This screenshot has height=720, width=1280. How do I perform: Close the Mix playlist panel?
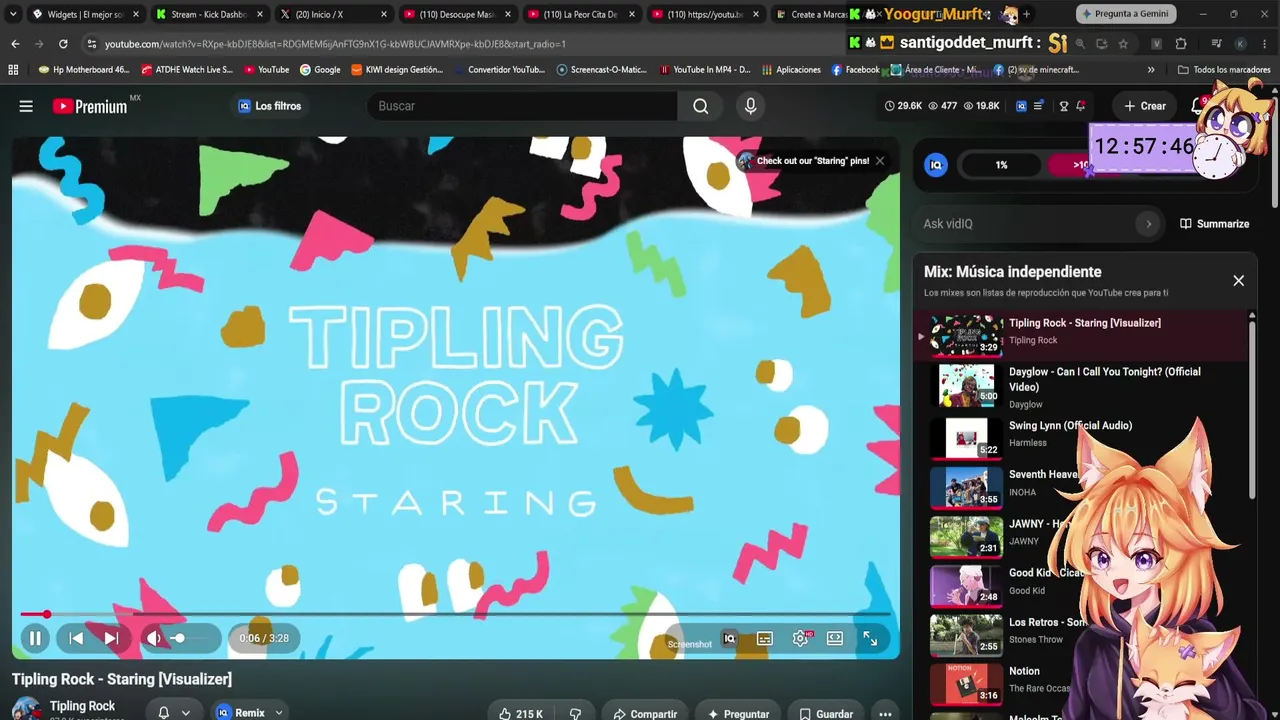(x=1238, y=281)
